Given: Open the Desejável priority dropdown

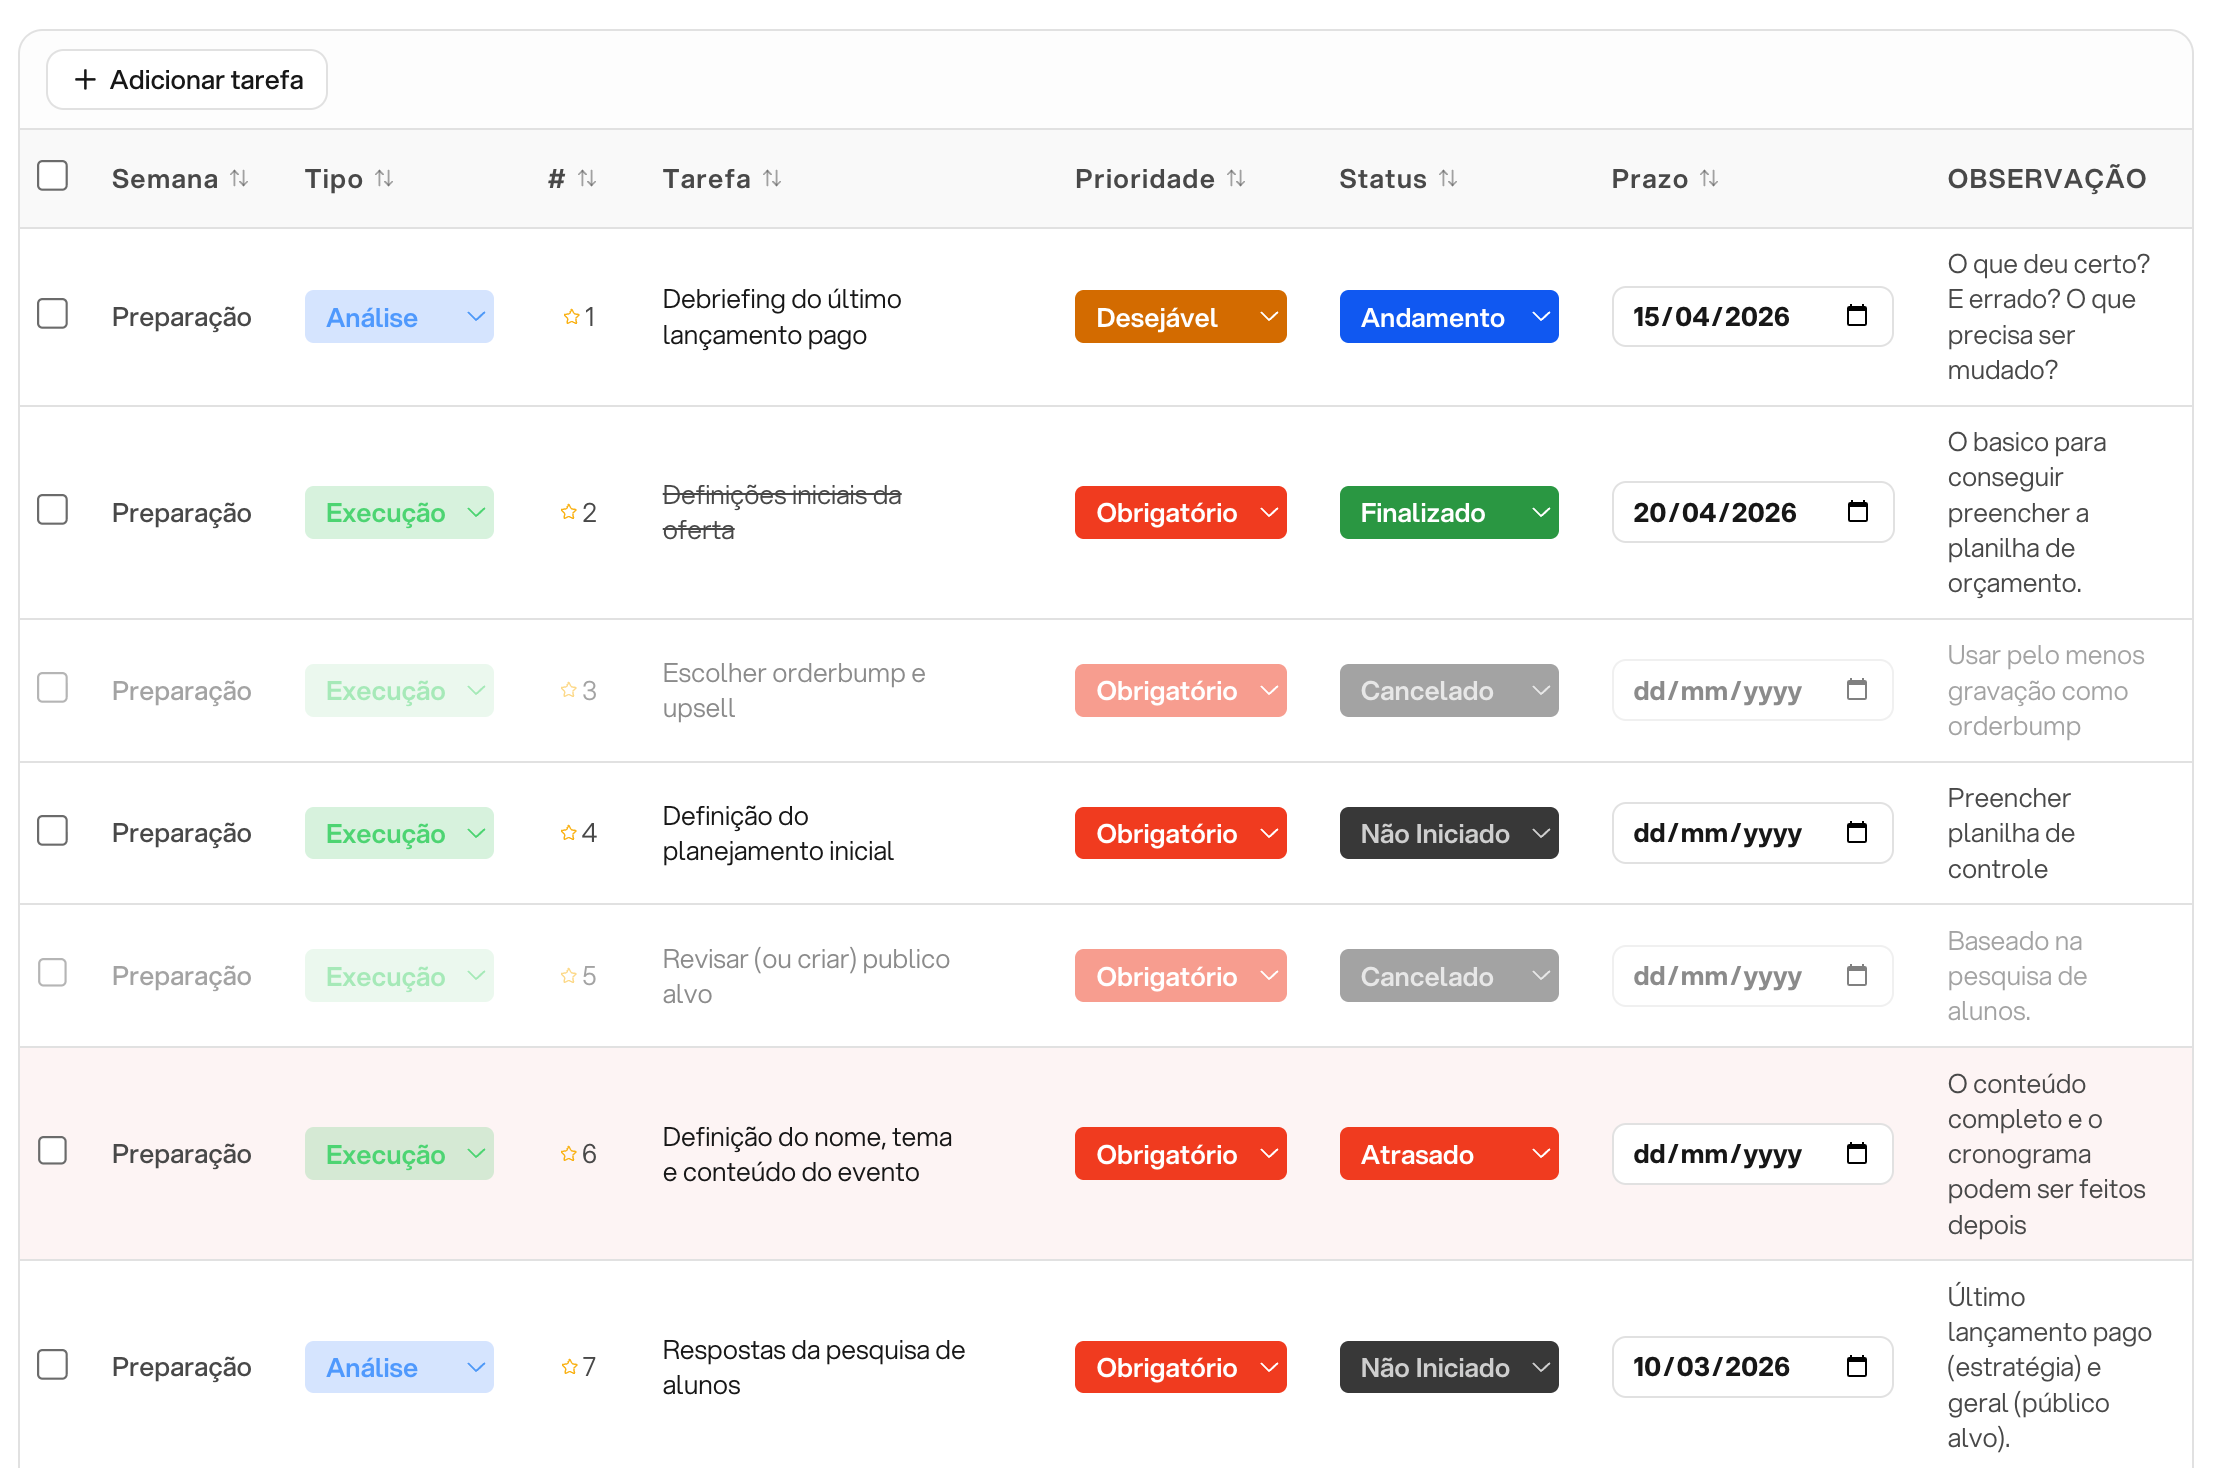Looking at the screenshot, I should pyautogui.click(x=1180, y=317).
